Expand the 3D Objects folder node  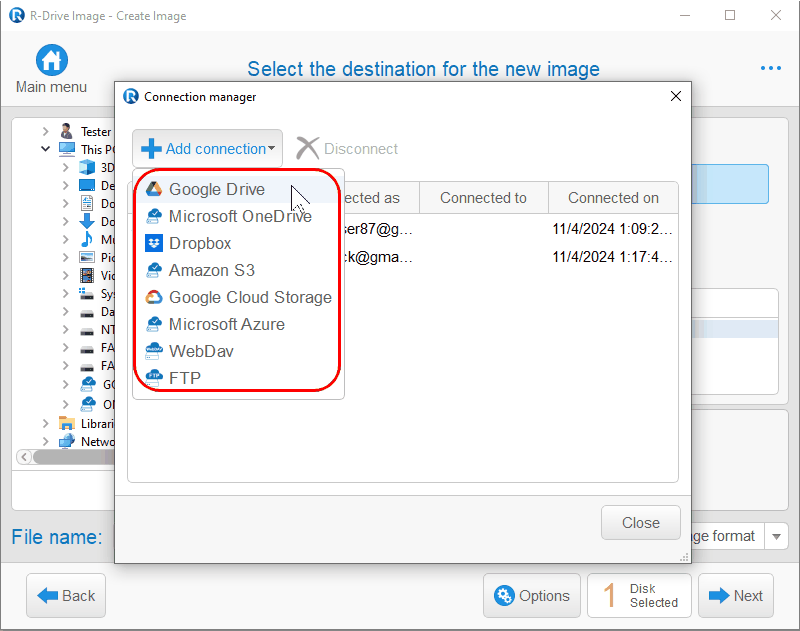coord(65,167)
